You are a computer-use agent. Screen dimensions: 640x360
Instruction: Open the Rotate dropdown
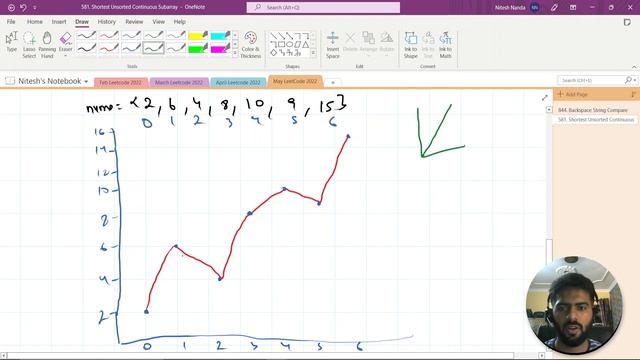pyautogui.click(x=387, y=44)
